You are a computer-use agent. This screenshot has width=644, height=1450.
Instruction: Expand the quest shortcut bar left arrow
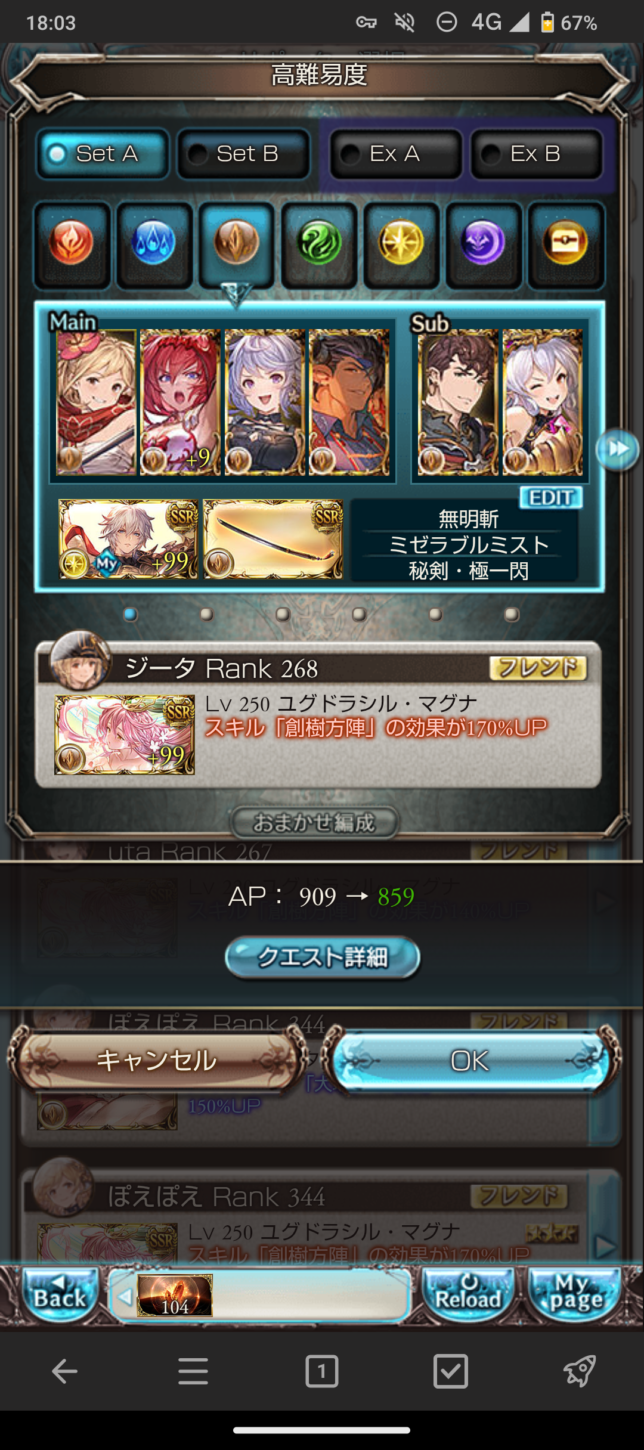[x=124, y=1297]
